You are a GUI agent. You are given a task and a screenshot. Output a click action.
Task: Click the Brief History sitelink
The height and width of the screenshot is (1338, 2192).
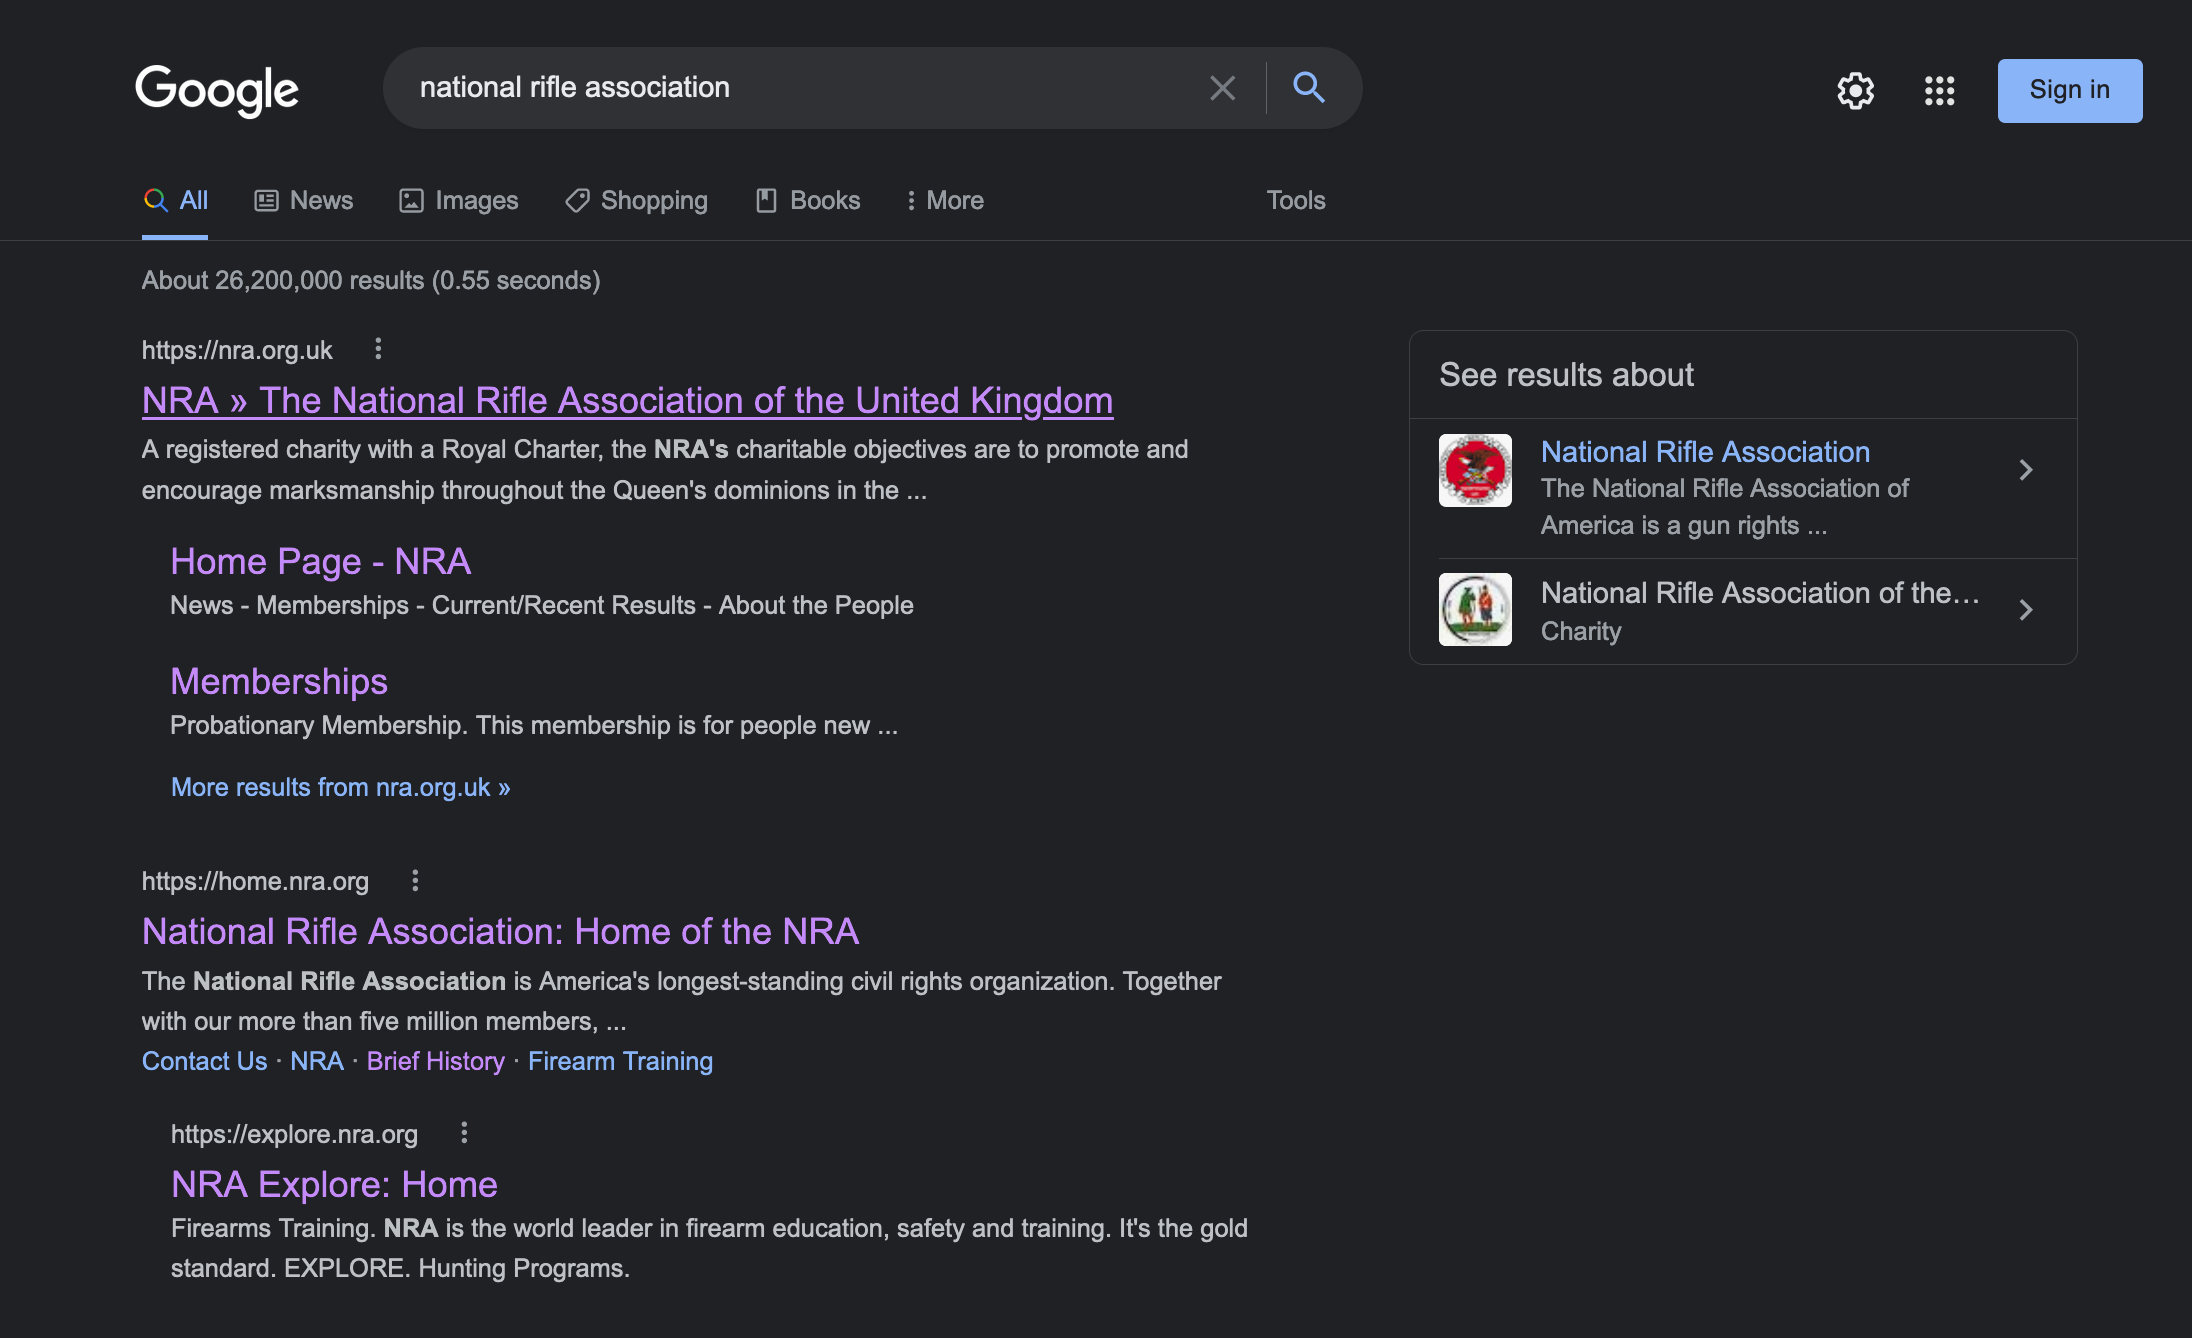click(x=435, y=1061)
